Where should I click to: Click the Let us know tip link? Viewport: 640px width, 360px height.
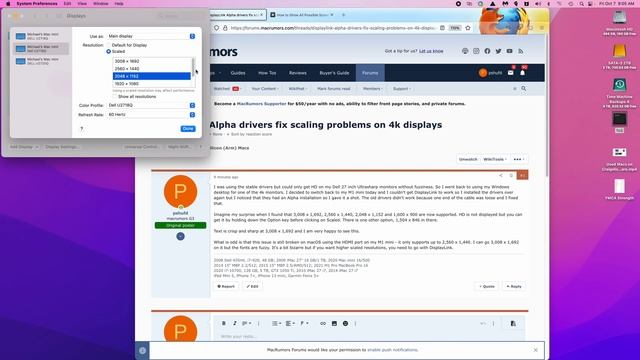[x=431, y=51]
